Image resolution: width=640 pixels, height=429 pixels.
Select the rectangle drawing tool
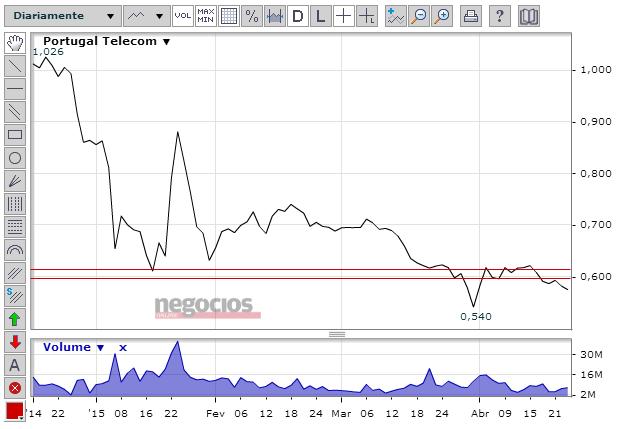click(x=15, y=135)
